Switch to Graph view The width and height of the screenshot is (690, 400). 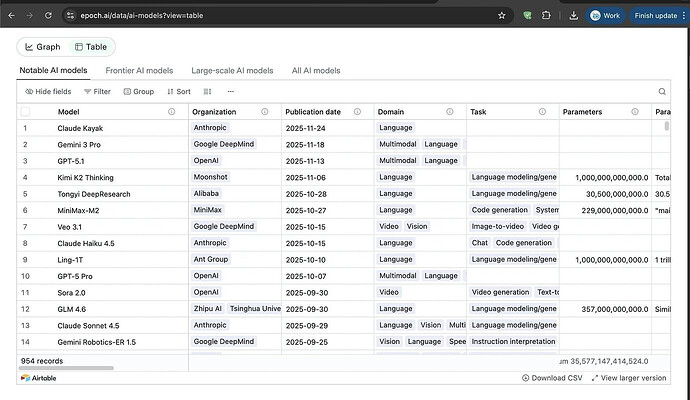[43, 47]
